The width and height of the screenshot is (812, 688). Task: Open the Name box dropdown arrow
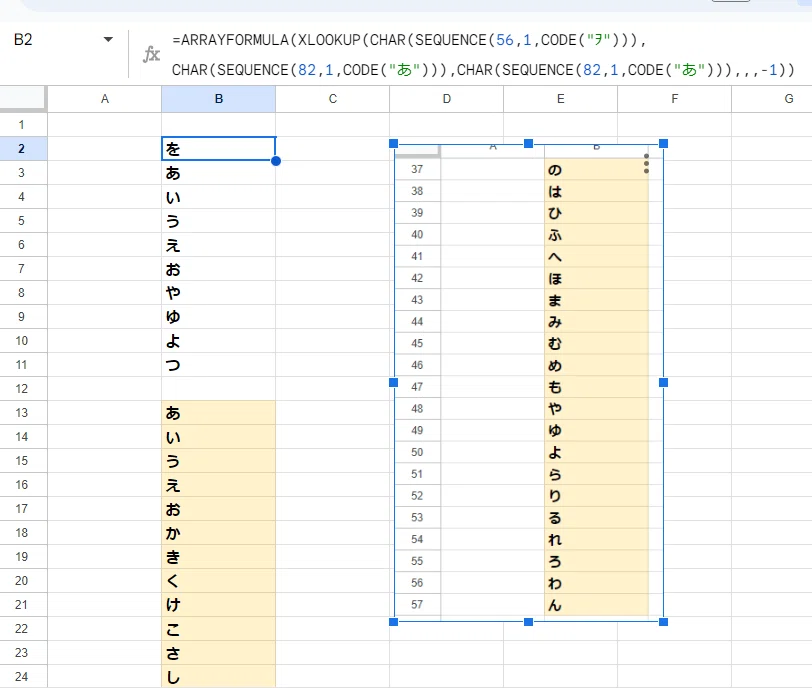[x=108, y=39]
